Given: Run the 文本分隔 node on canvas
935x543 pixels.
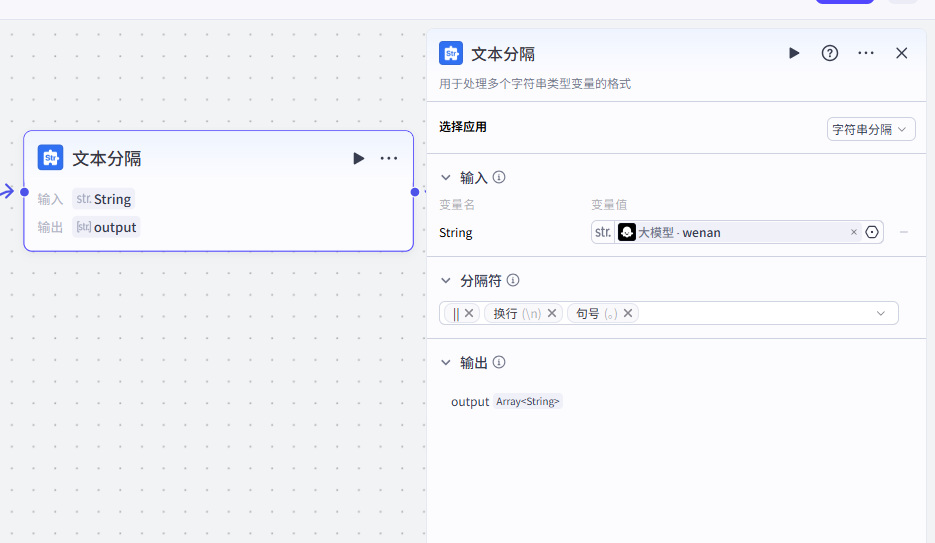Looking at the screenshot, I should tap(358, 158).
